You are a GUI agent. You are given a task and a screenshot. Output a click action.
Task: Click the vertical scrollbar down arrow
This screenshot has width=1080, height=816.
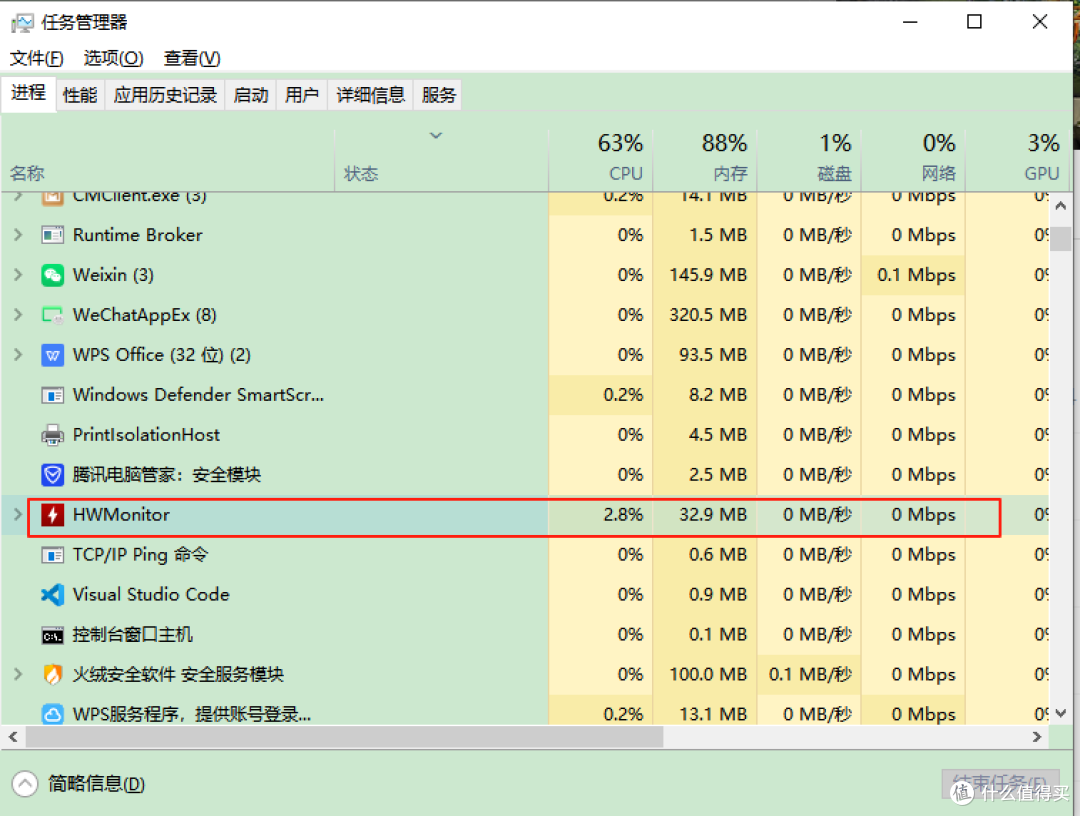tap(1061, 713)
